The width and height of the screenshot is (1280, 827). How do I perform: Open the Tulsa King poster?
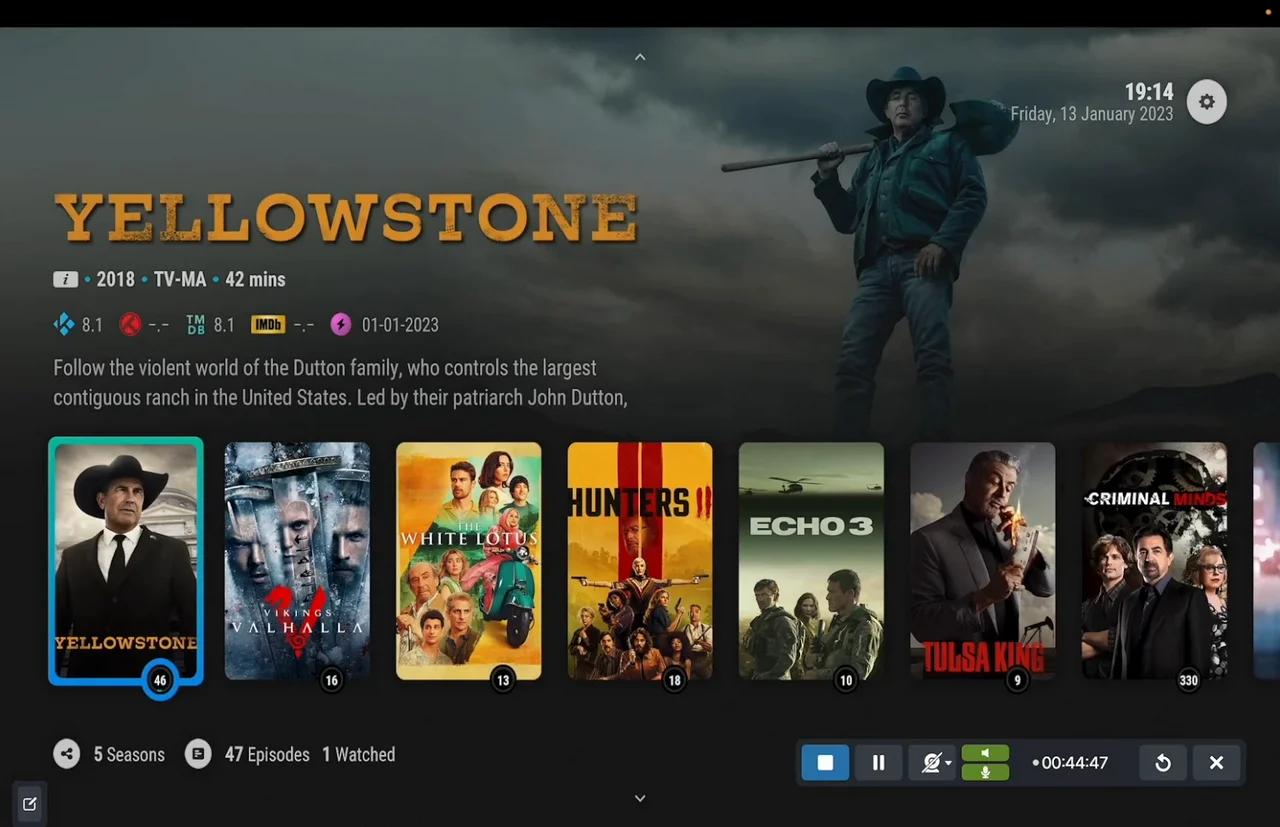[983, 561]
